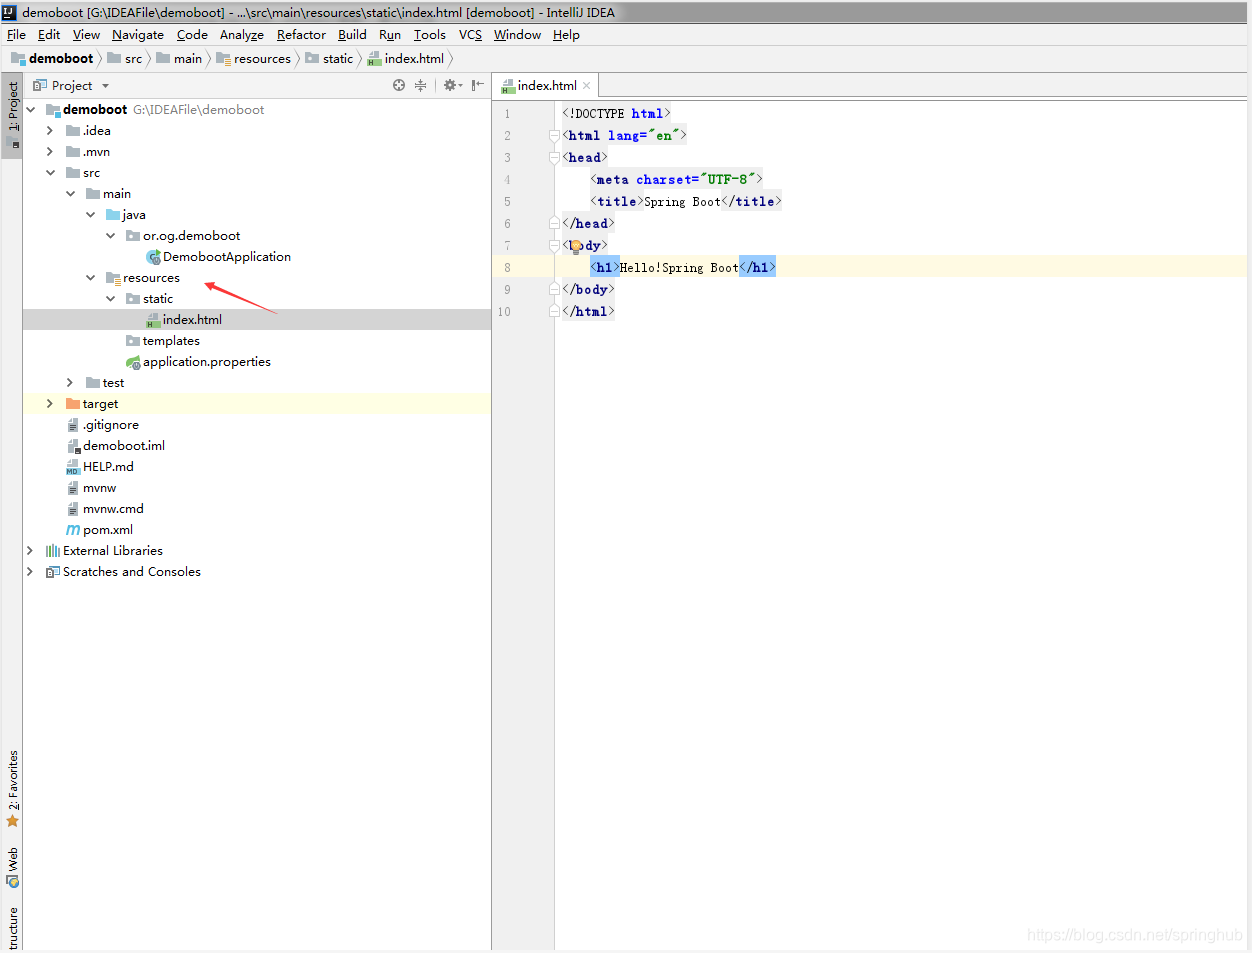
Task: Click line 8 in the editor gutter
Action: (x=507, y=268)
